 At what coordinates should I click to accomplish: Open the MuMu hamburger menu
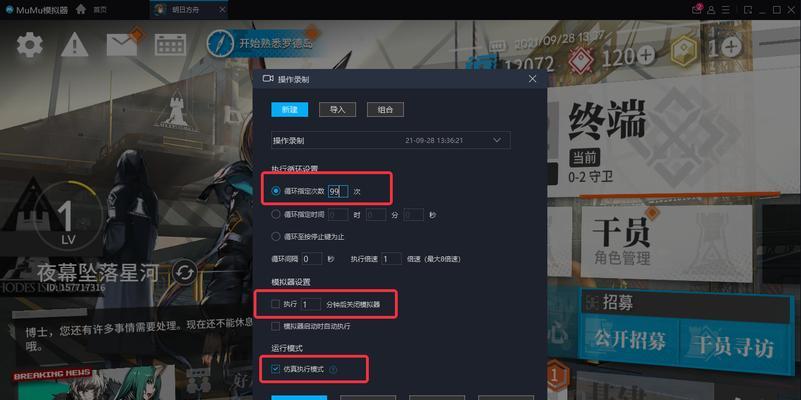coord(726,10)
